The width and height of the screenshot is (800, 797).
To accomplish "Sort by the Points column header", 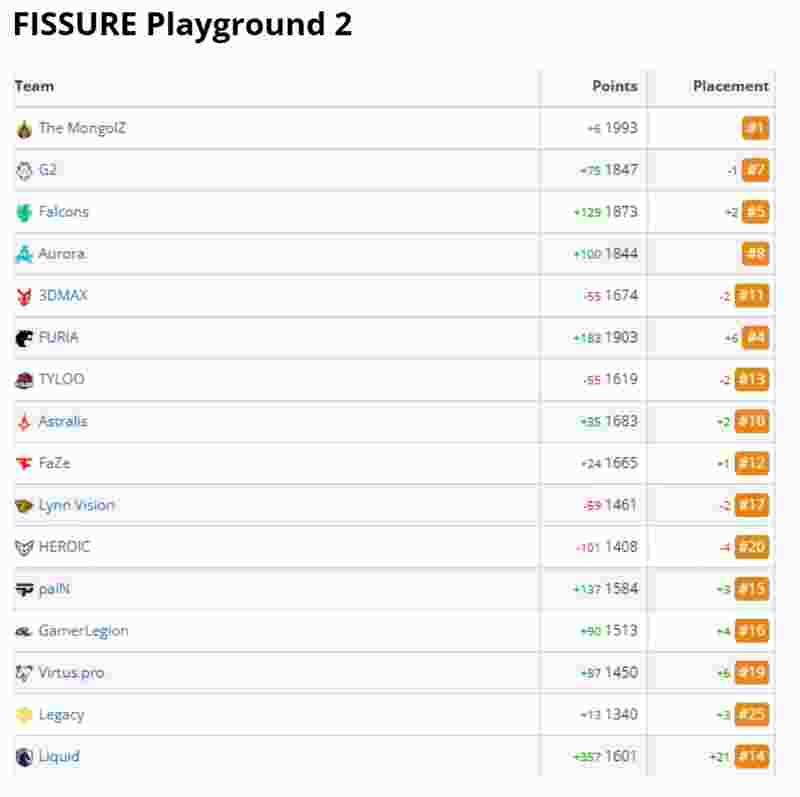I will click(x=615, y=86).
